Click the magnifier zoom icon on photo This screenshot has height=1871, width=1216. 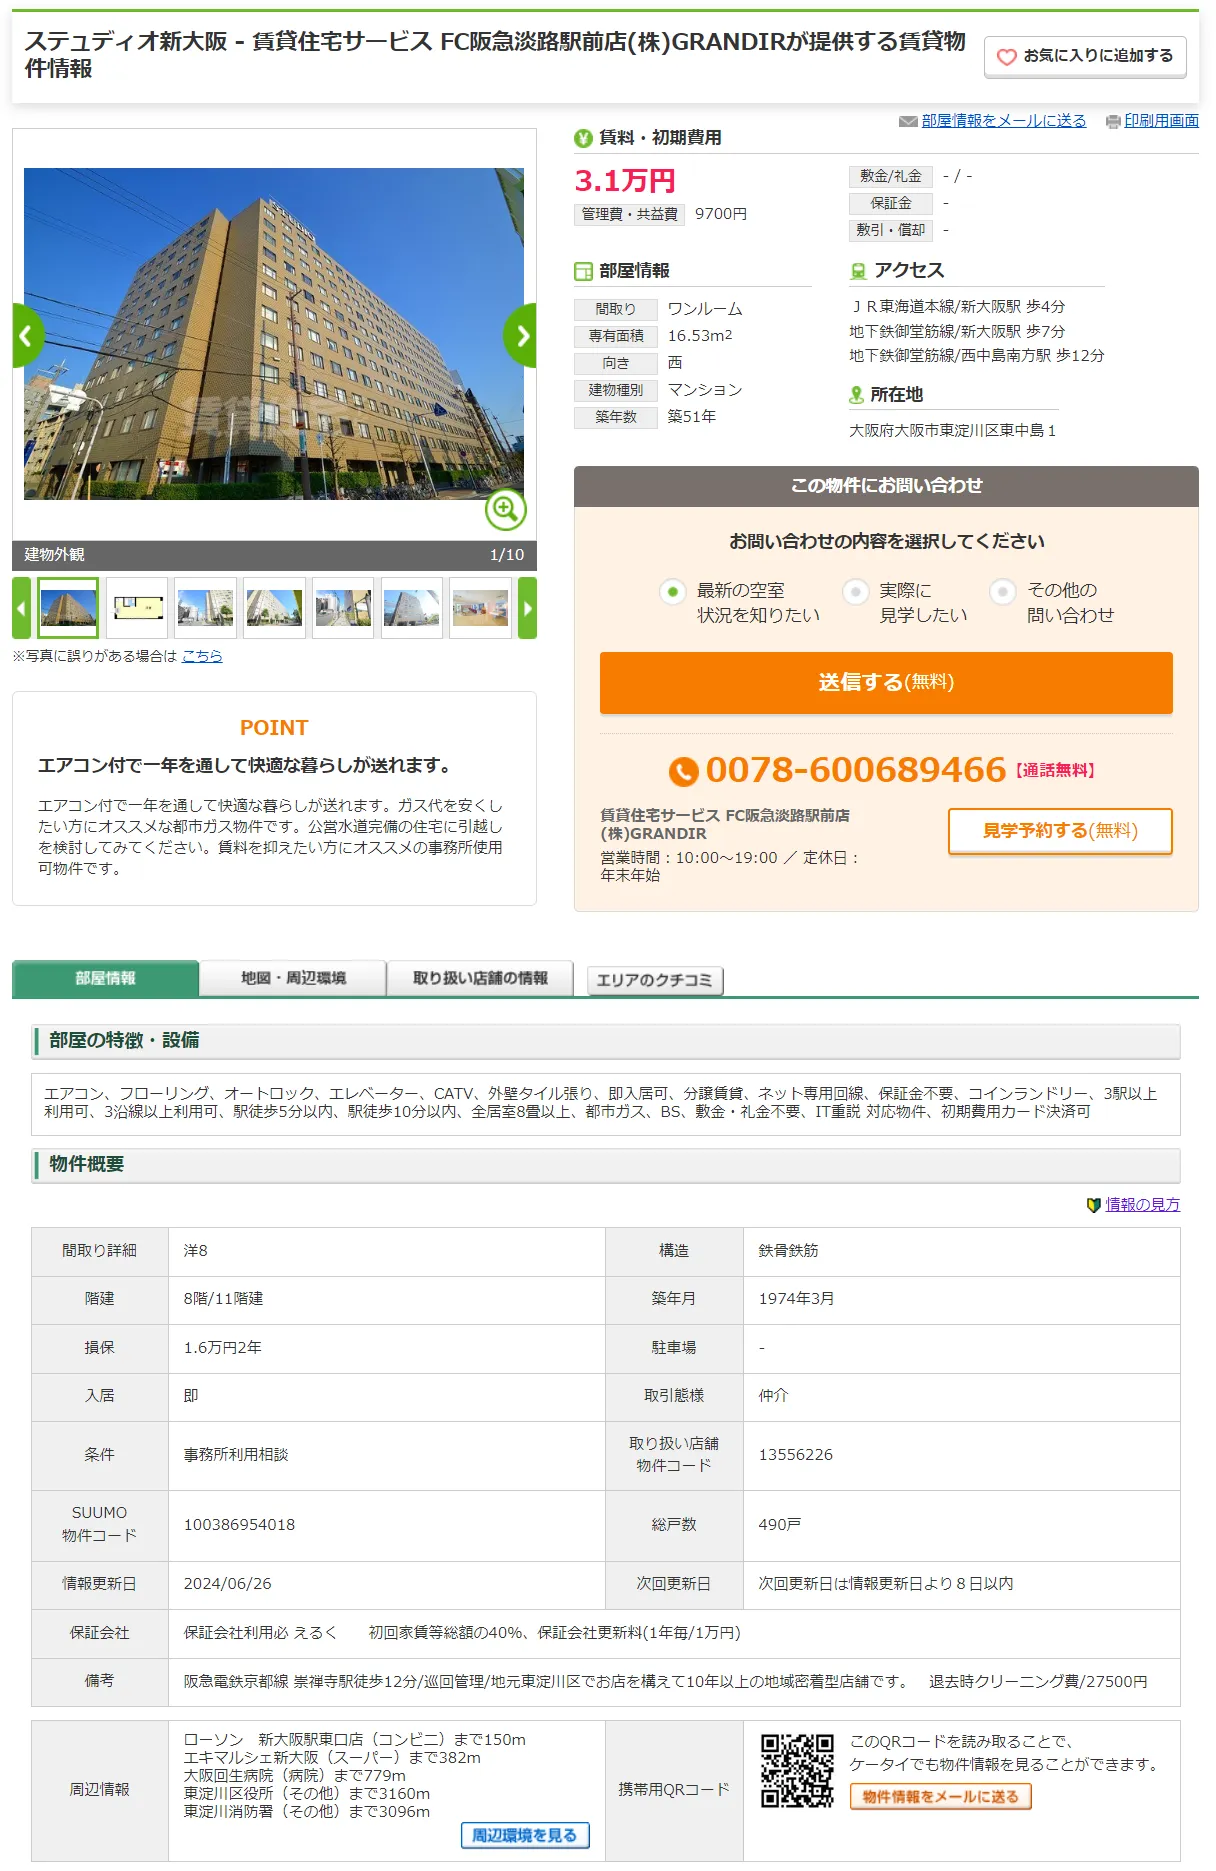coord(505,510)
